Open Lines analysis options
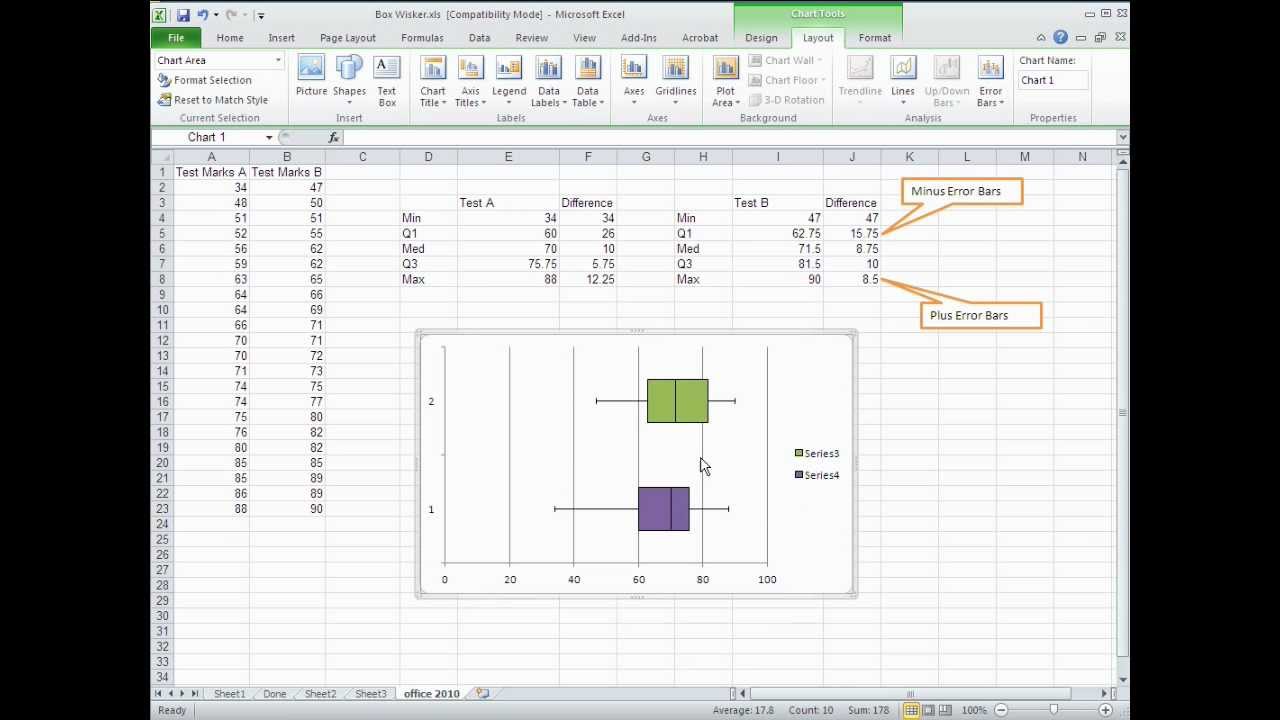The image size is (1280, 720). tap(903, 80)
